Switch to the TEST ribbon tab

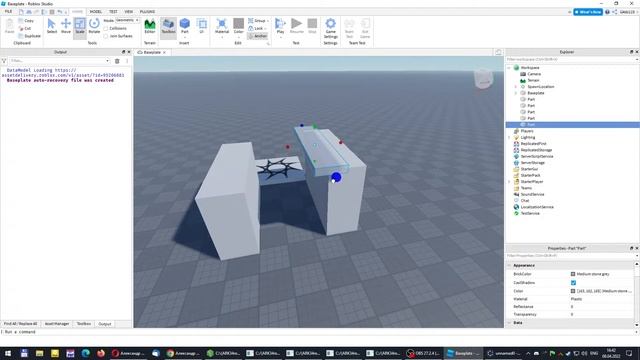click(113, 11)
